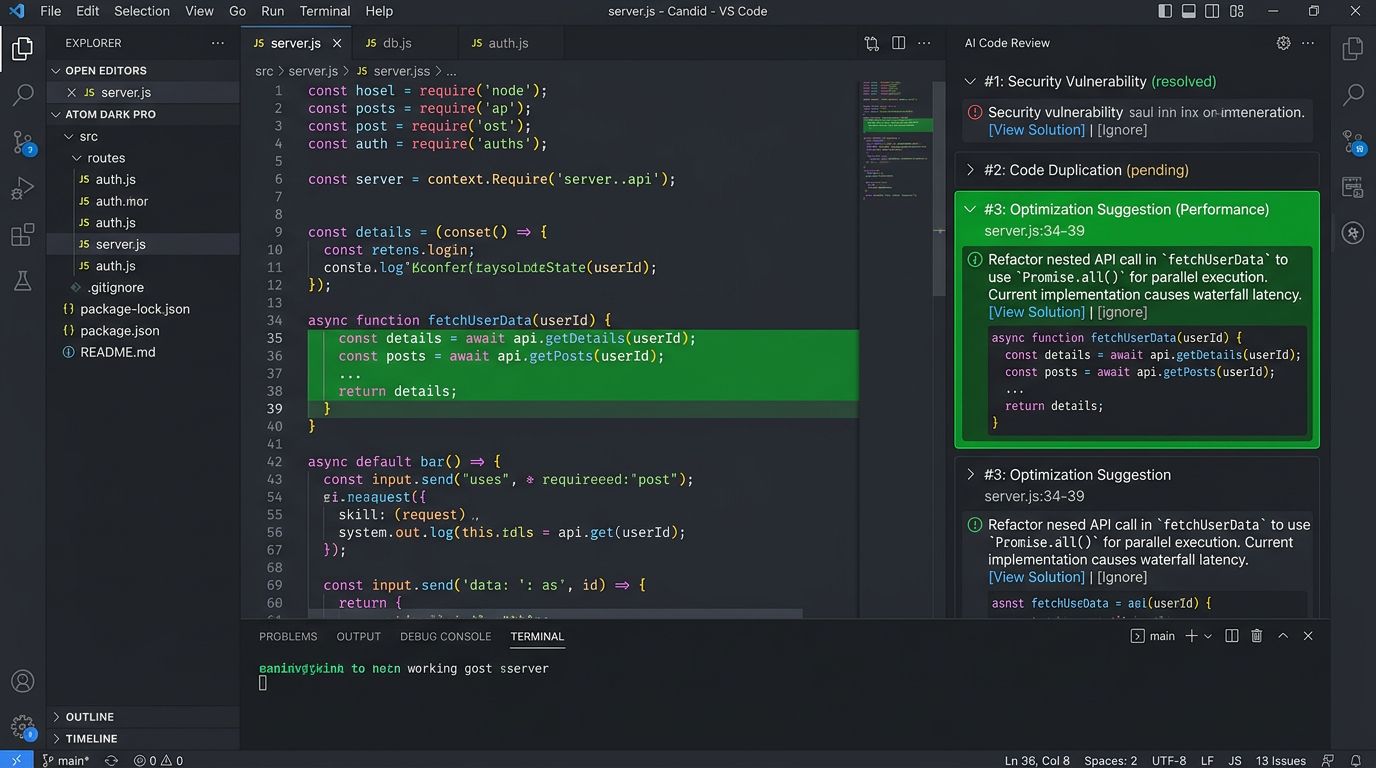Screen dimensions: 1376x768
Task: Open the Selection menu
Action: [x=142, y=11]
